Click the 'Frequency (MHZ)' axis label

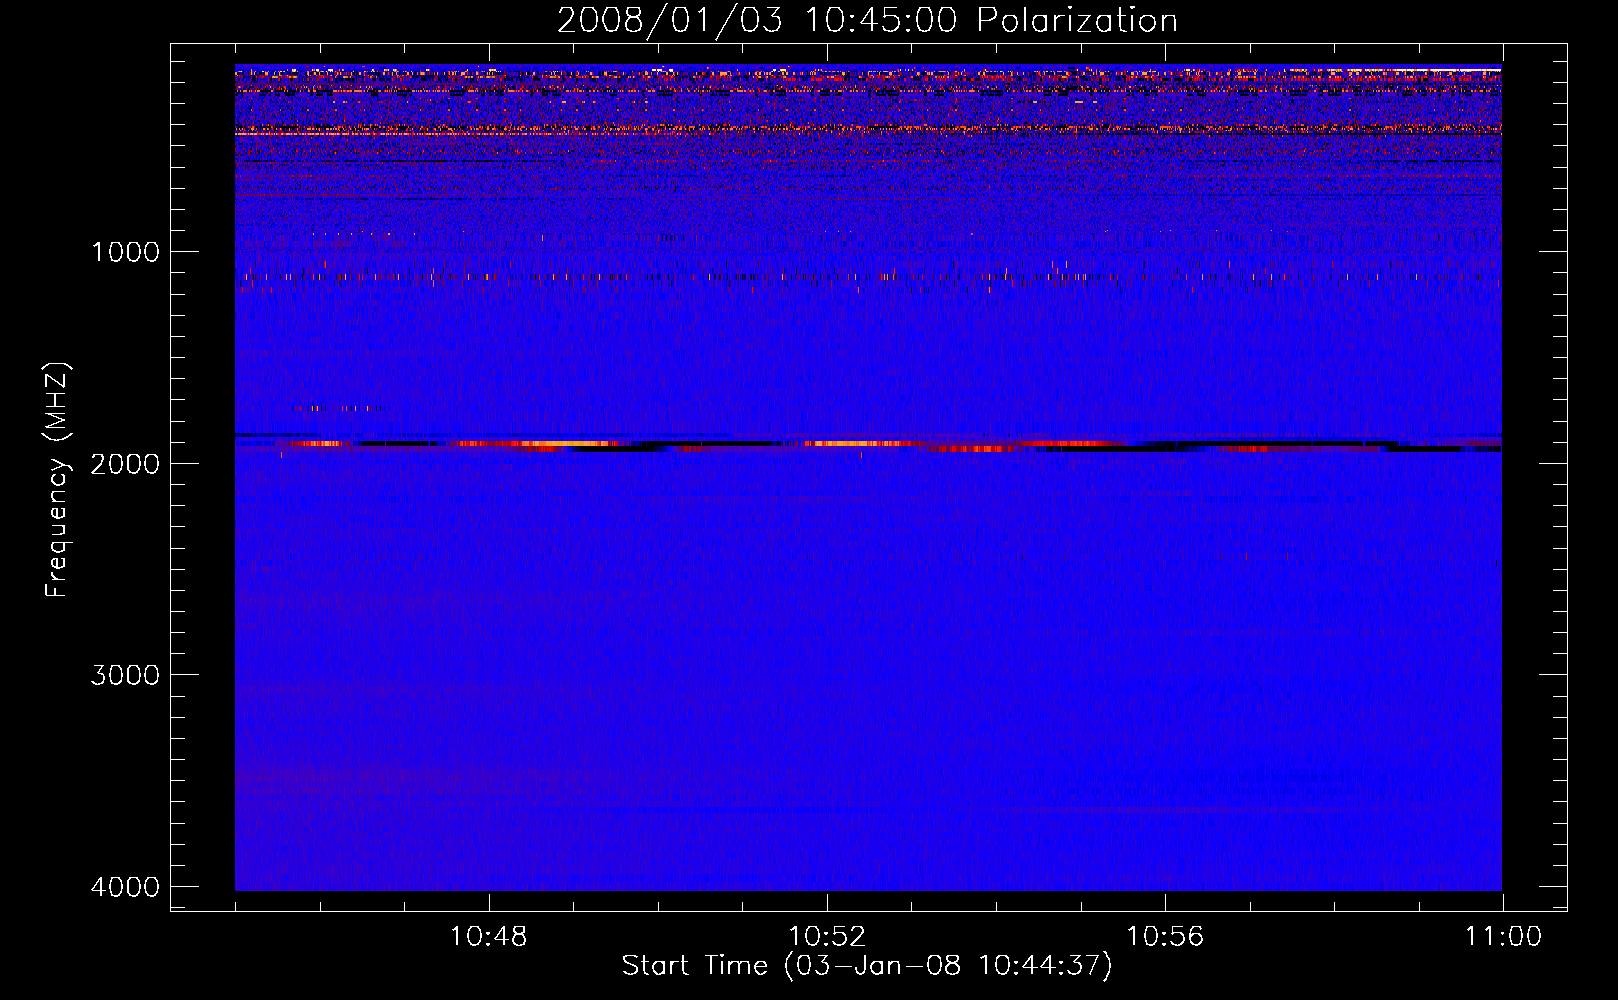coord(57,480)
